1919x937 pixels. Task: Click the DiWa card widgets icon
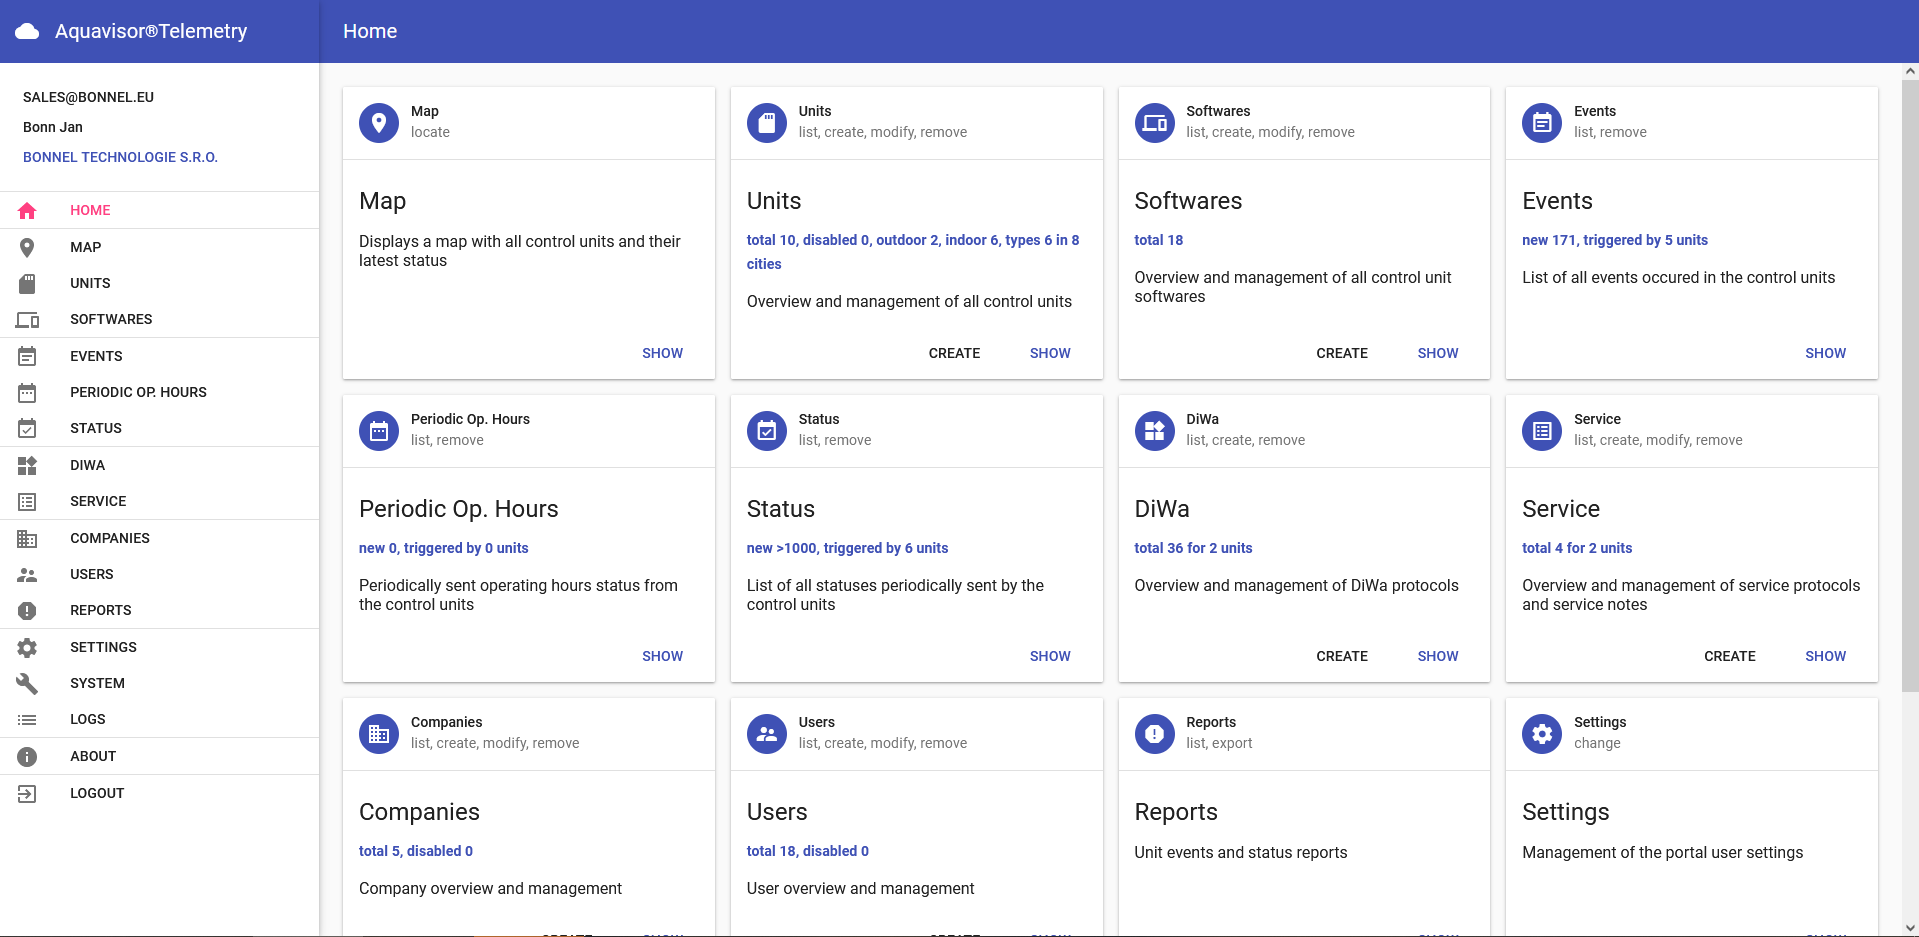(1154, 431)
